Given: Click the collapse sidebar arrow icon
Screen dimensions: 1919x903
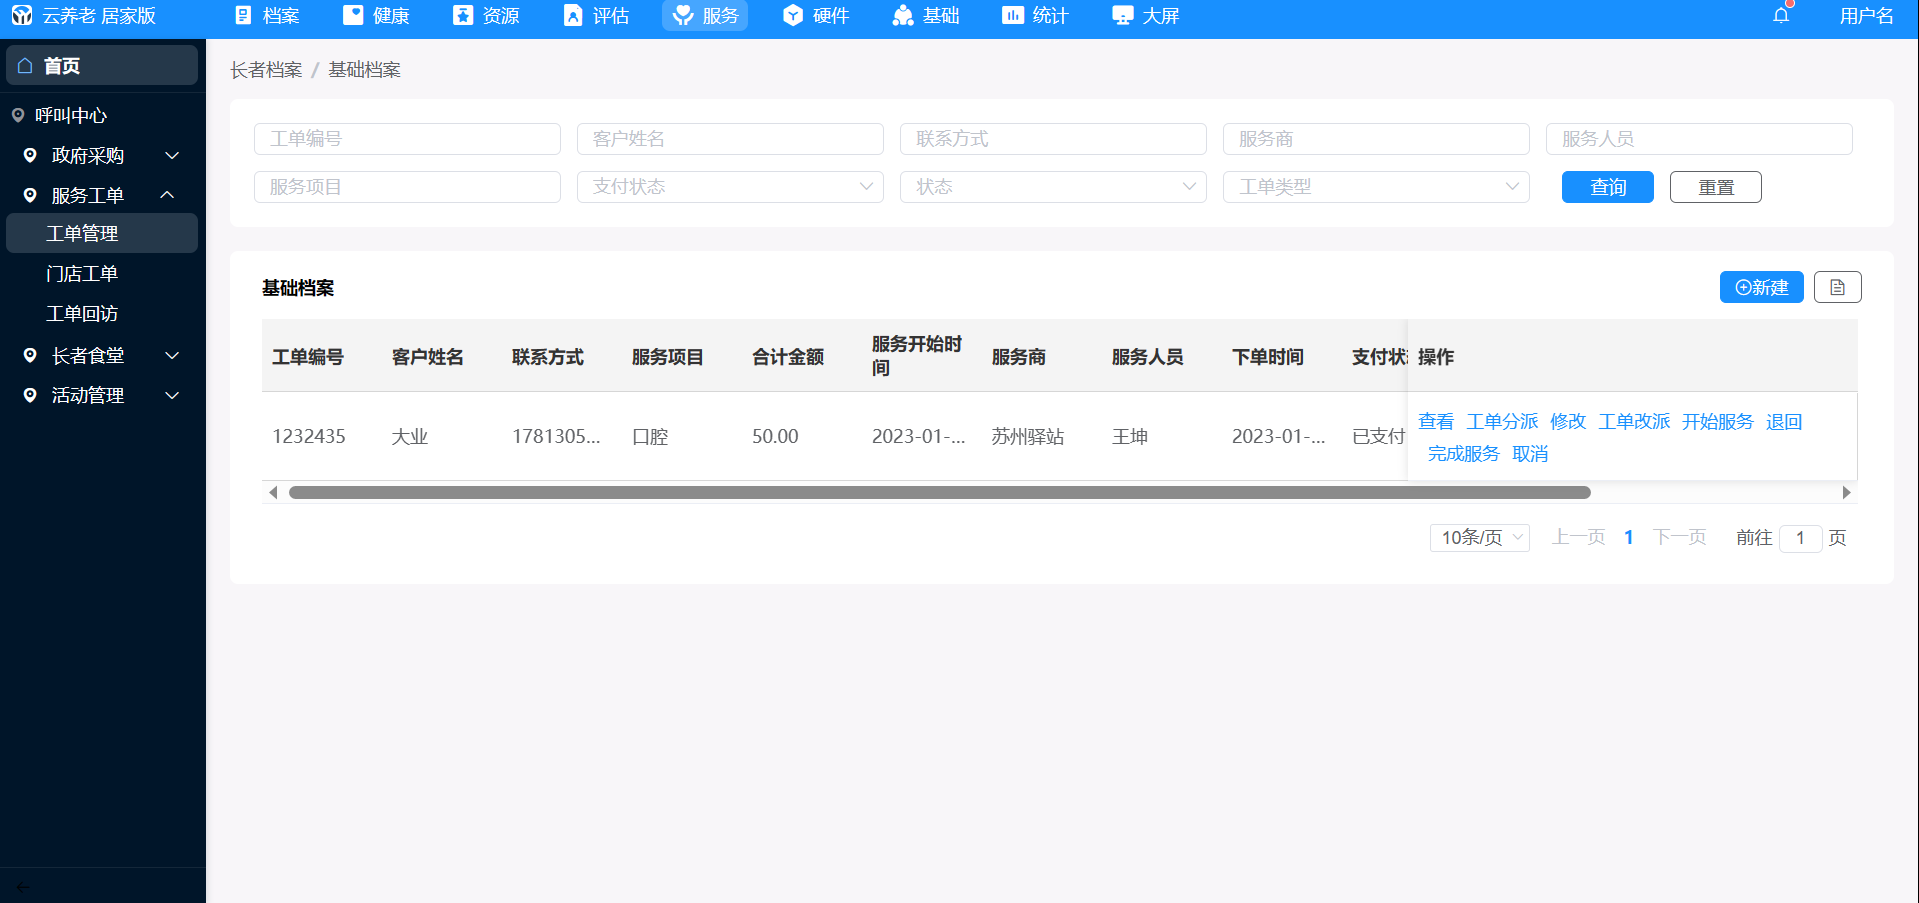Looking at the screenshot, I should (23, 886).
